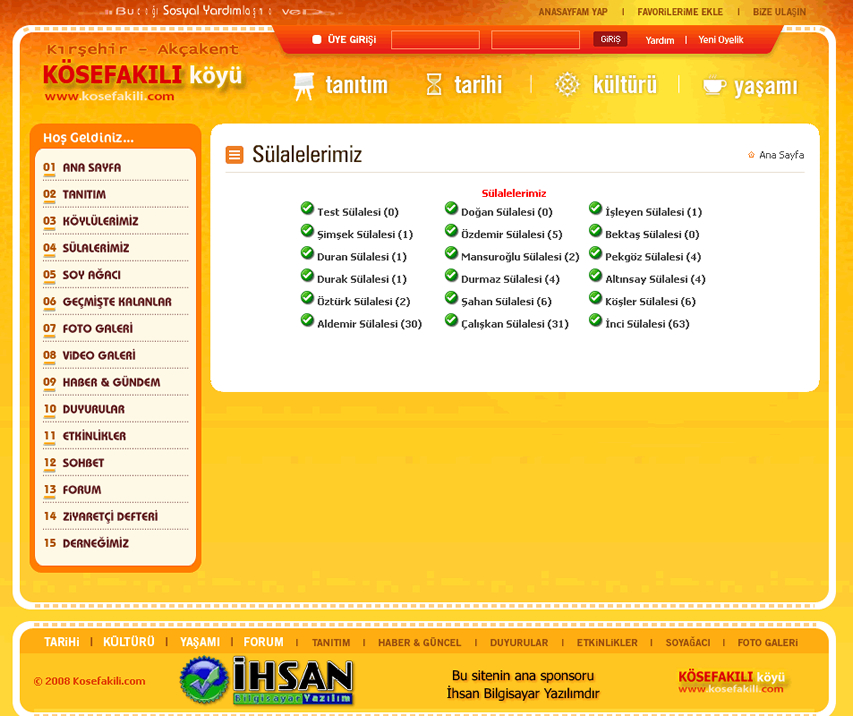This screenshot has width=853, height=716.
Task: Click the İhsan Bilgisayar Yazılım sponsor logo
Action: pos(266,680)
